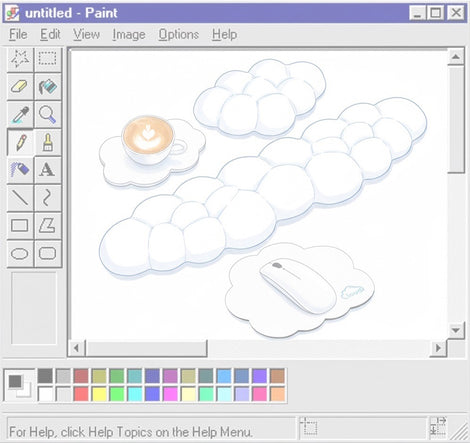The height and width of the screenshot is (443, 470).
Task: Select the Magnifier tool
Action: pos(48,115)
